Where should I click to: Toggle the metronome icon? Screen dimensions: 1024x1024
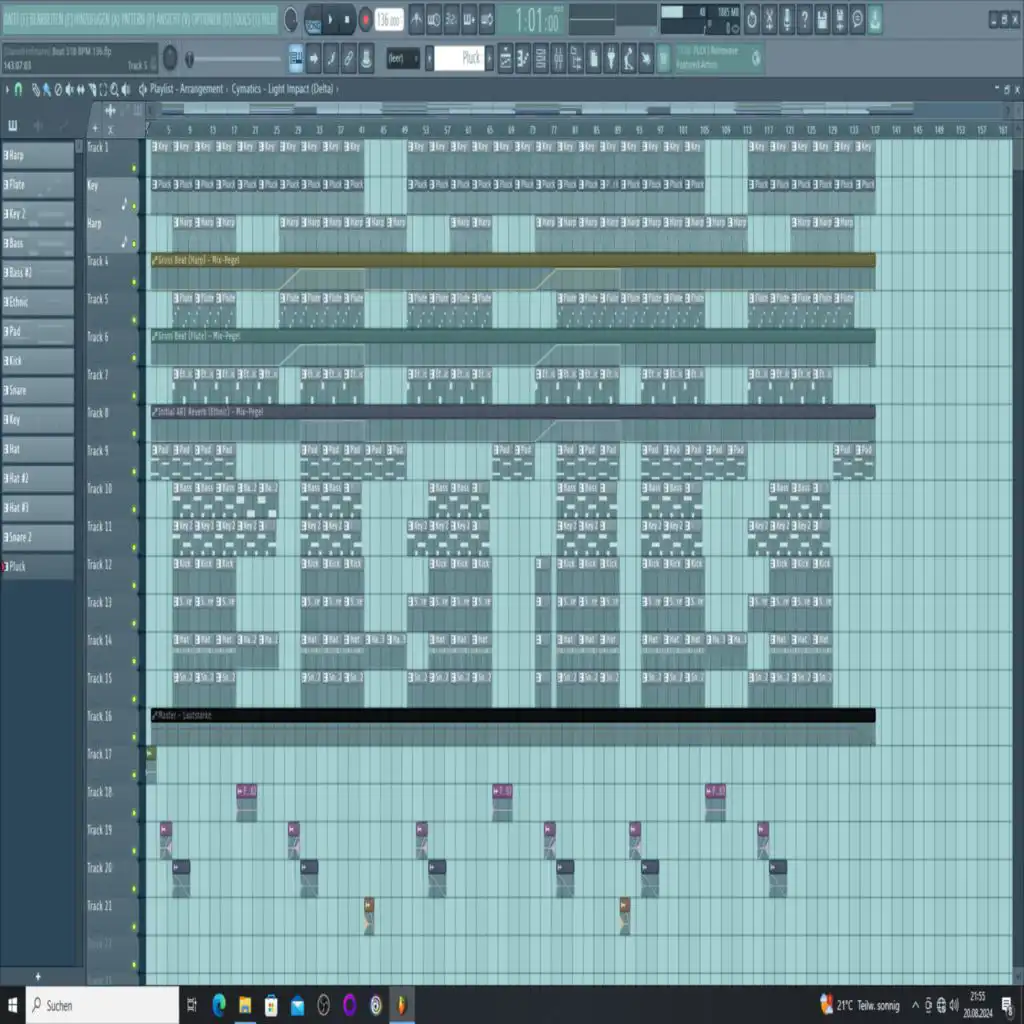[x=416, y=20]
